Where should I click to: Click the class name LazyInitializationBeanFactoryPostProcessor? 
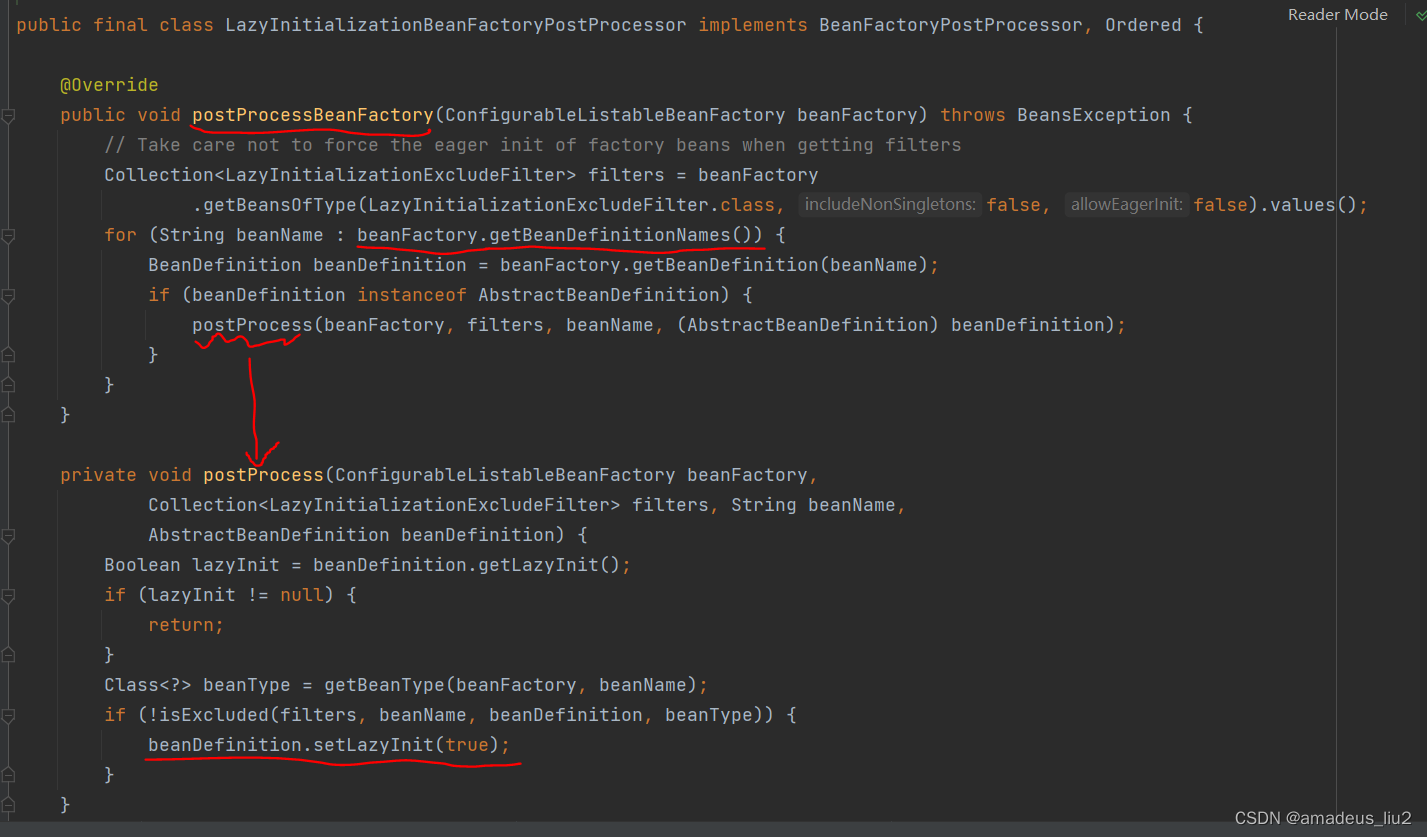pyautogui.click(x=456, y=24)
